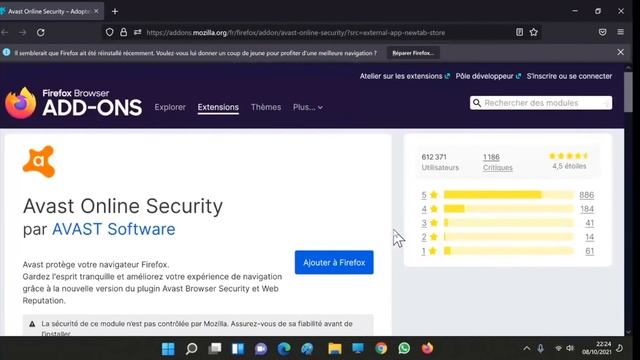The width and height of the screenshot is (640, 360).
Task: Click the permissions icon beside the padlock
Action: click(x=138, y=32)
